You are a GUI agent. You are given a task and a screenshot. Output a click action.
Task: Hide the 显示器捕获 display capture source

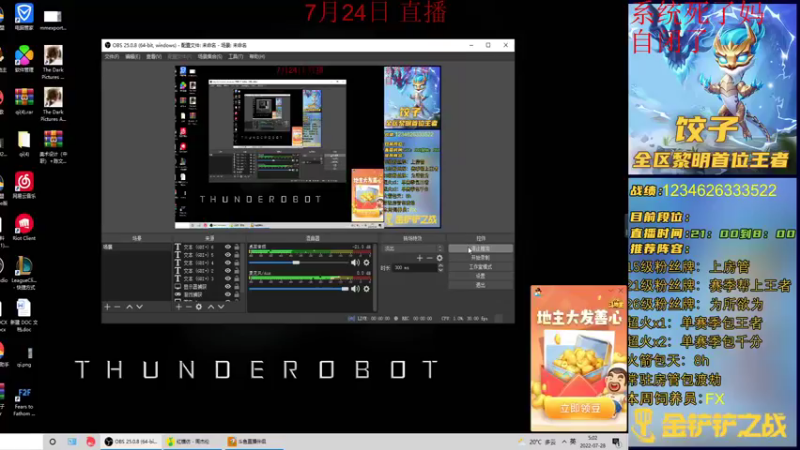[x=228, y=287]
